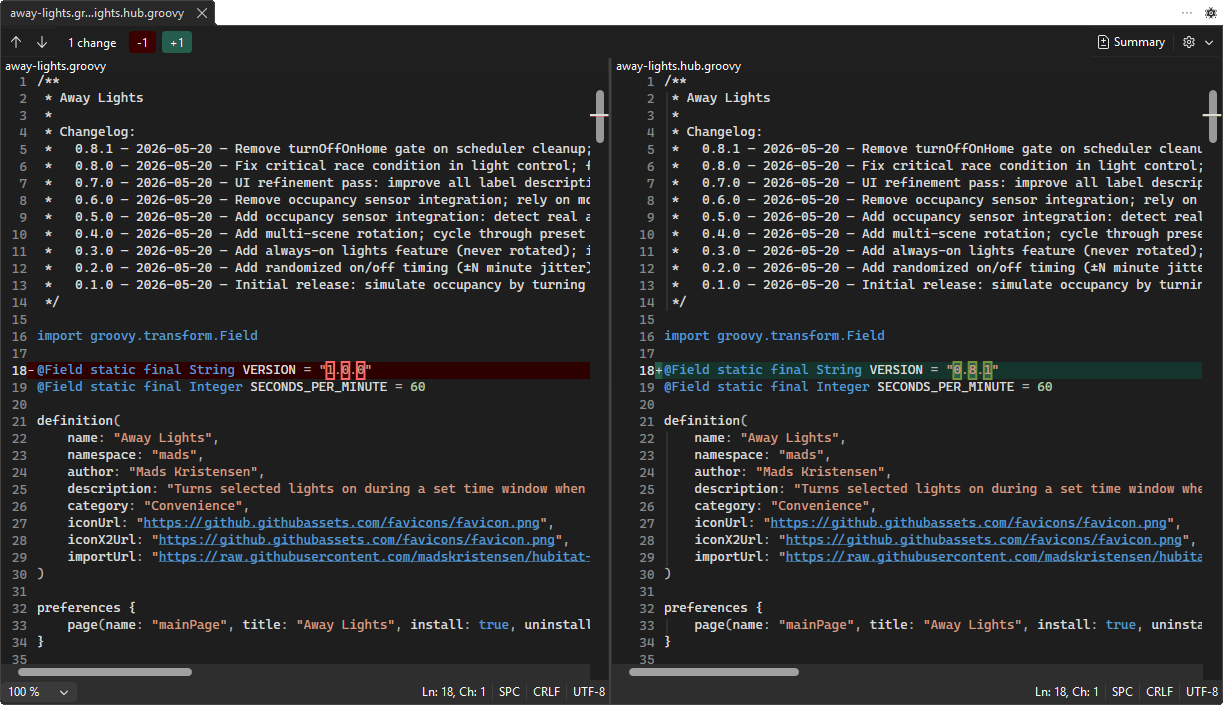Click the green +1 additions badge
The width and height of the screenshot is (1223, 705).
click(x=177, y=42)
